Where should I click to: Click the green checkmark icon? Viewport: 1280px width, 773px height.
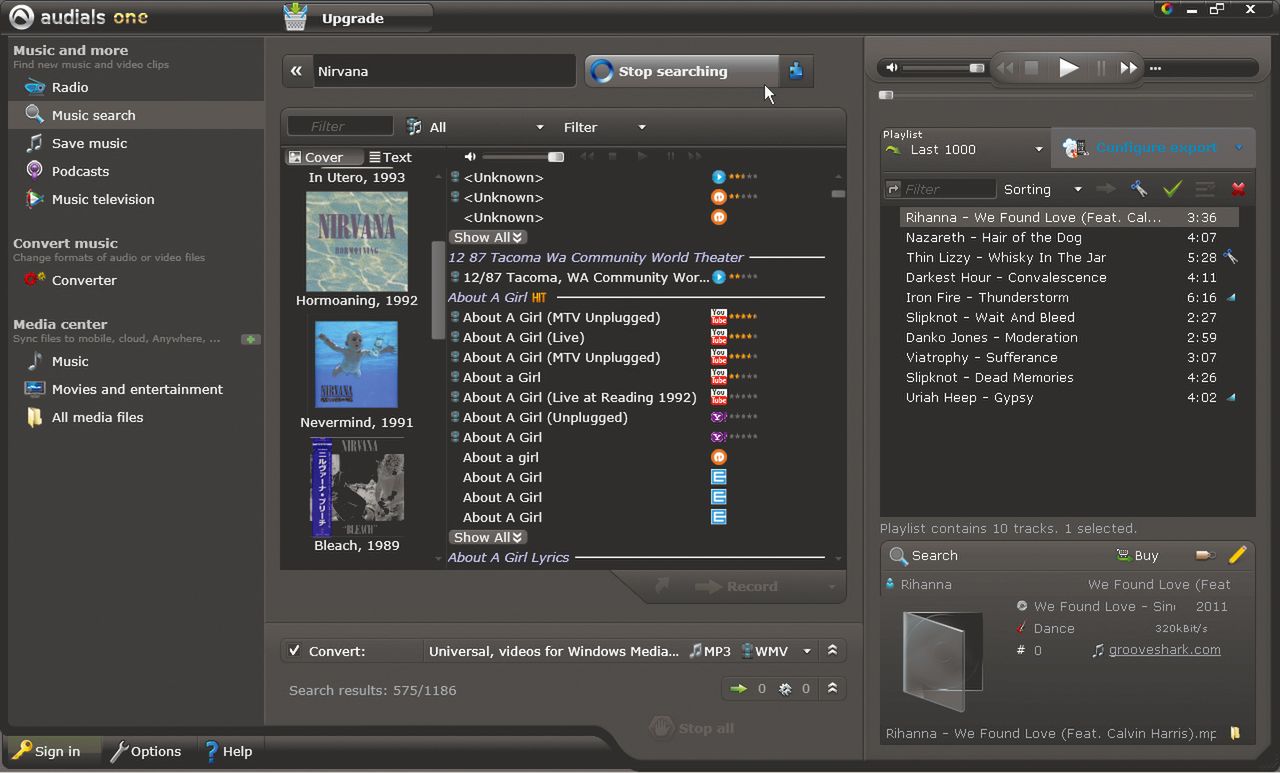pos(1172,189)
